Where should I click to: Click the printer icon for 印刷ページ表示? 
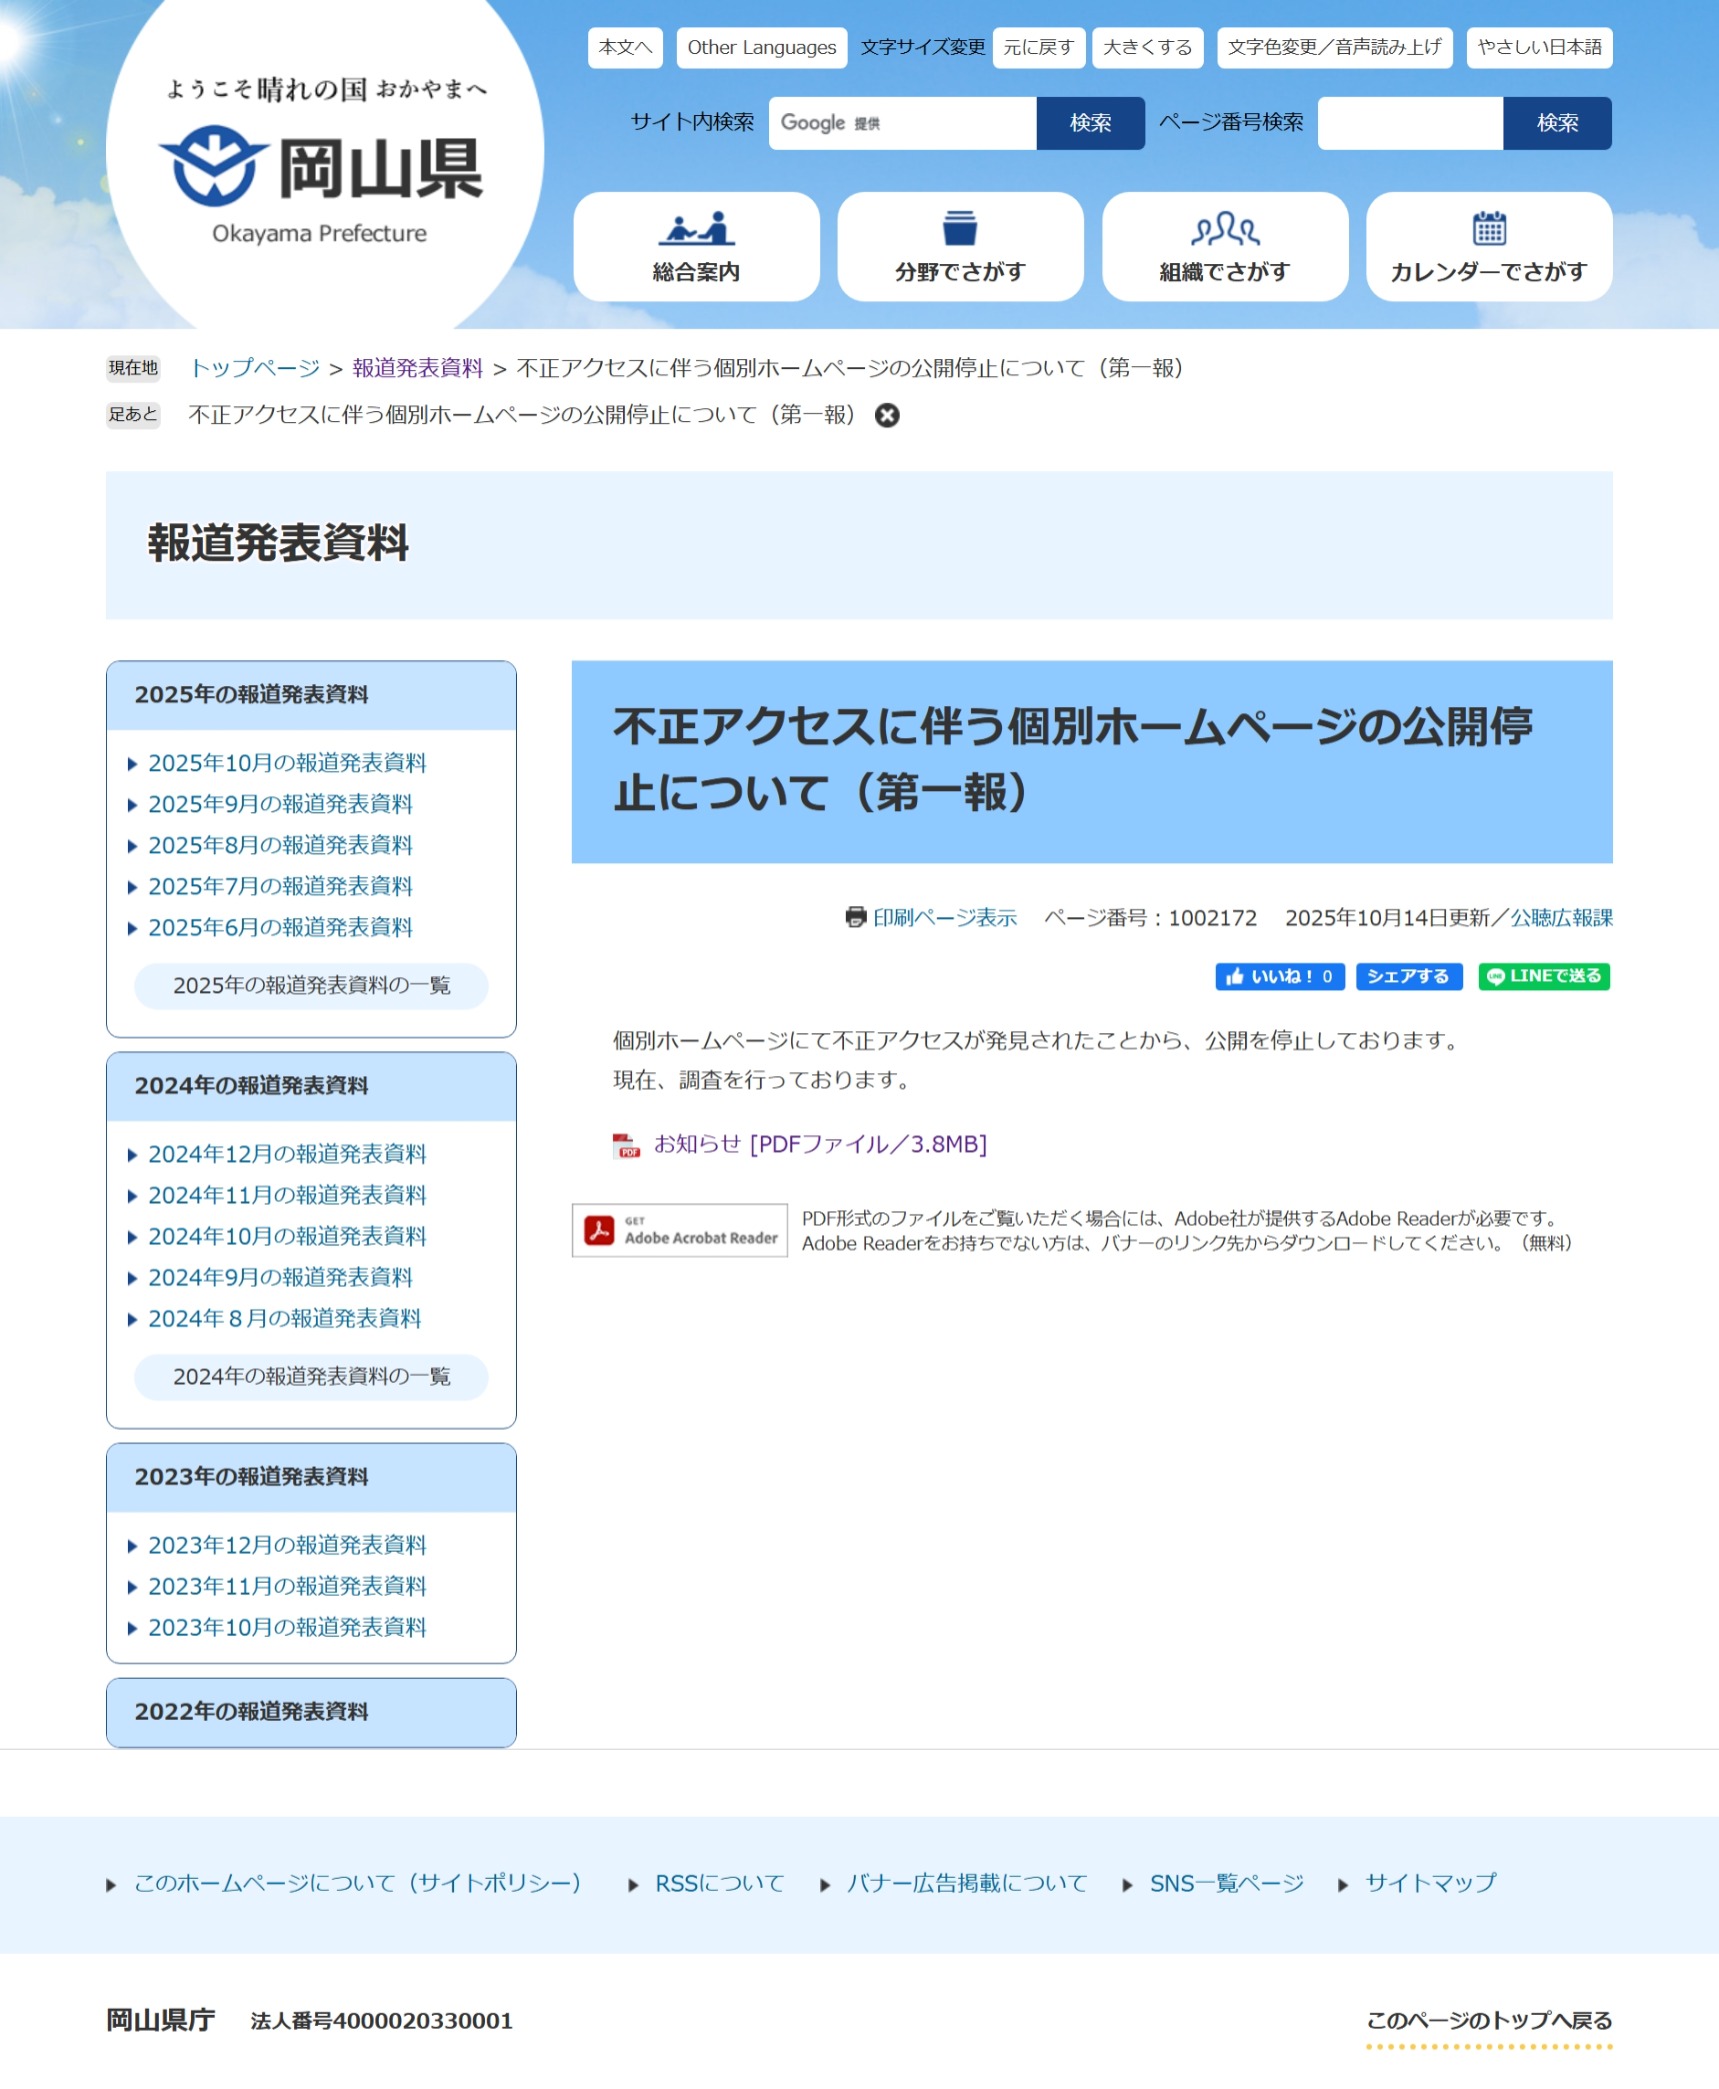[855, 917]
